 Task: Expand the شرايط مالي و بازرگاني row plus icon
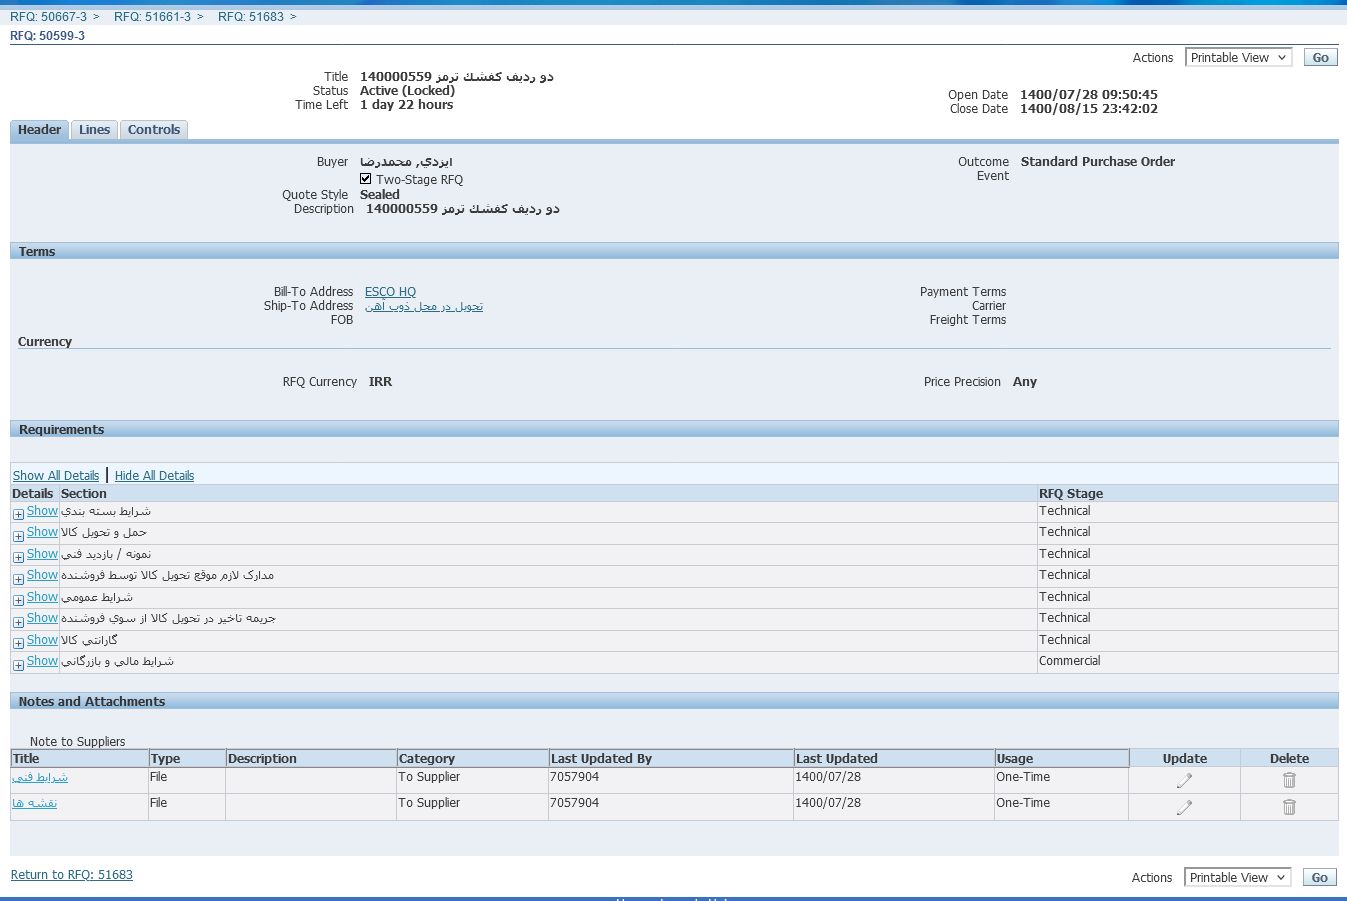pos(18,665)
